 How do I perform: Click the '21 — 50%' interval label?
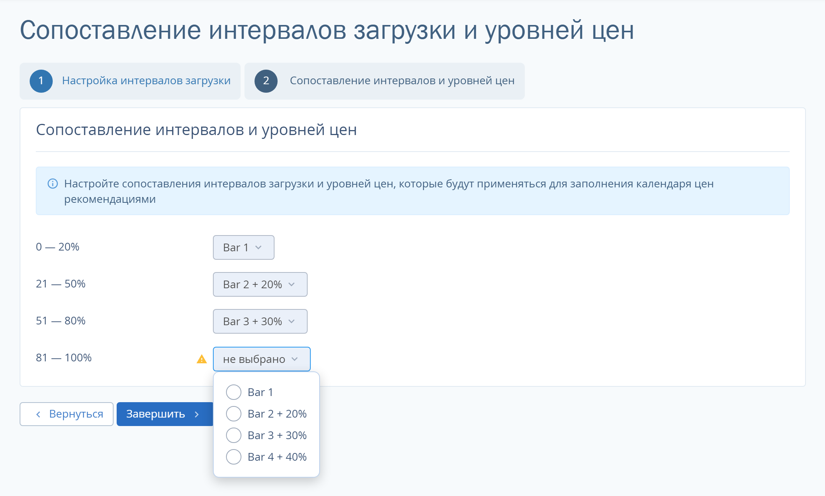(x=61, y=284)
